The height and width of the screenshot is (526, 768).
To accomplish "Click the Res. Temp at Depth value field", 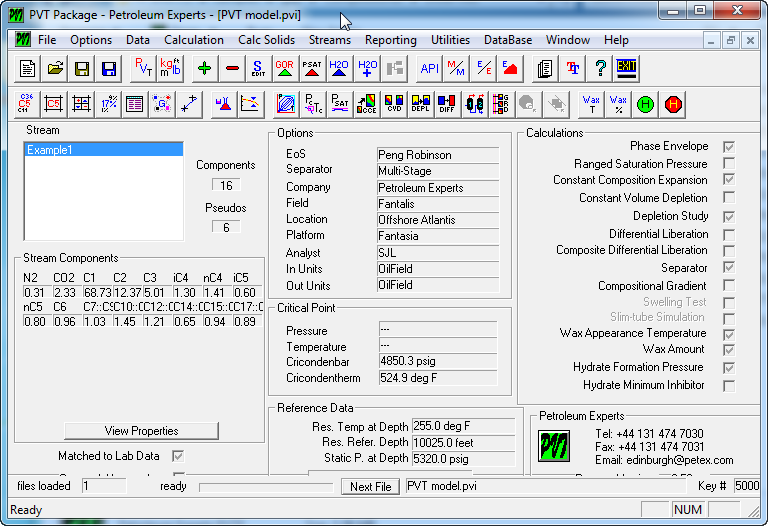I will coord(463,426).
